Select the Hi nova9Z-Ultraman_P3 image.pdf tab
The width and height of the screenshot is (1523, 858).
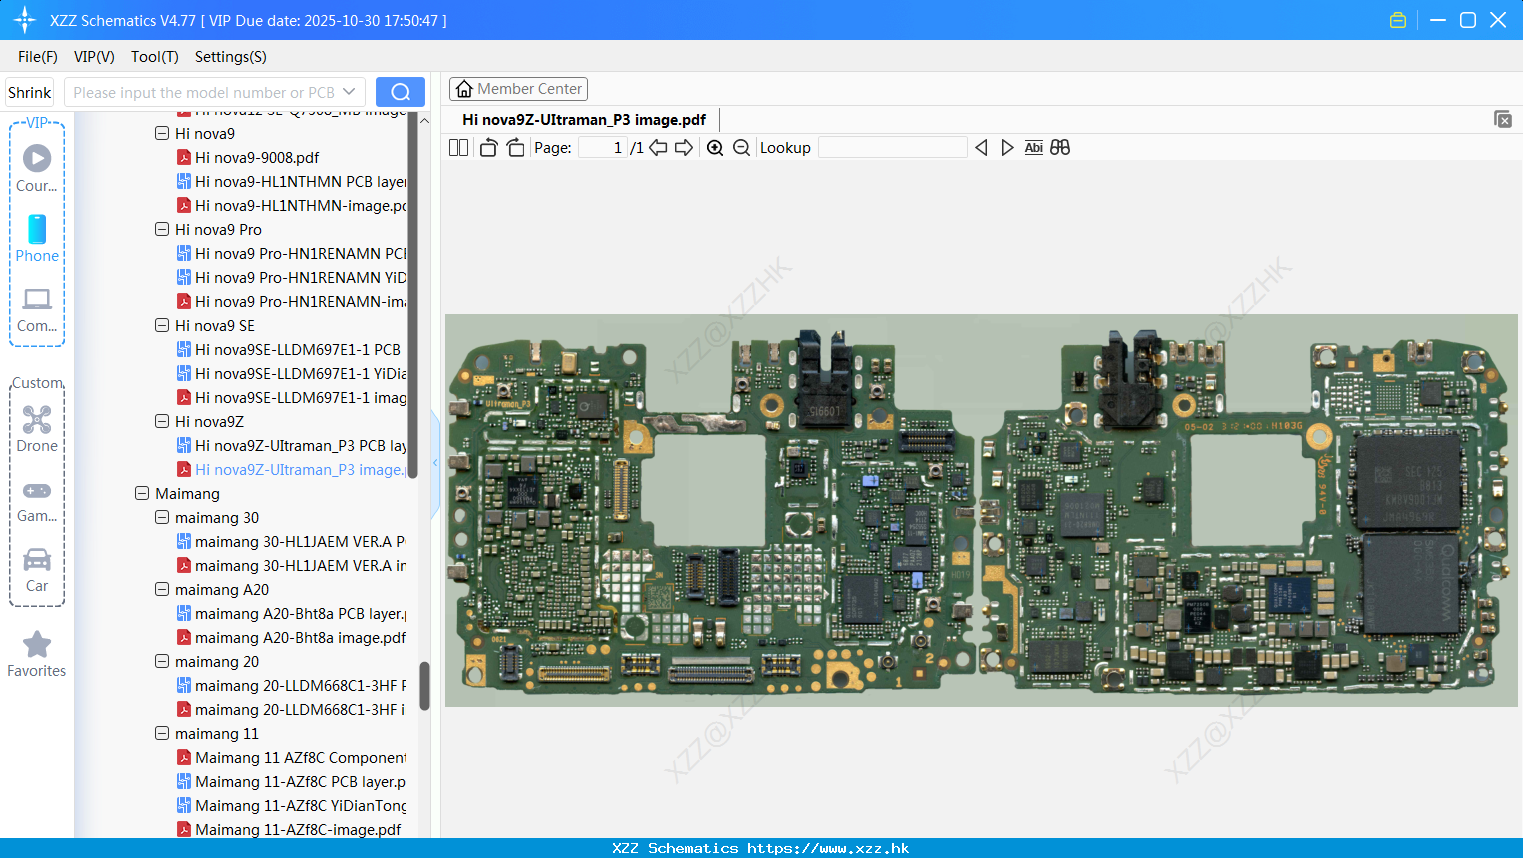pyautogui.click(x=584, y=120)
